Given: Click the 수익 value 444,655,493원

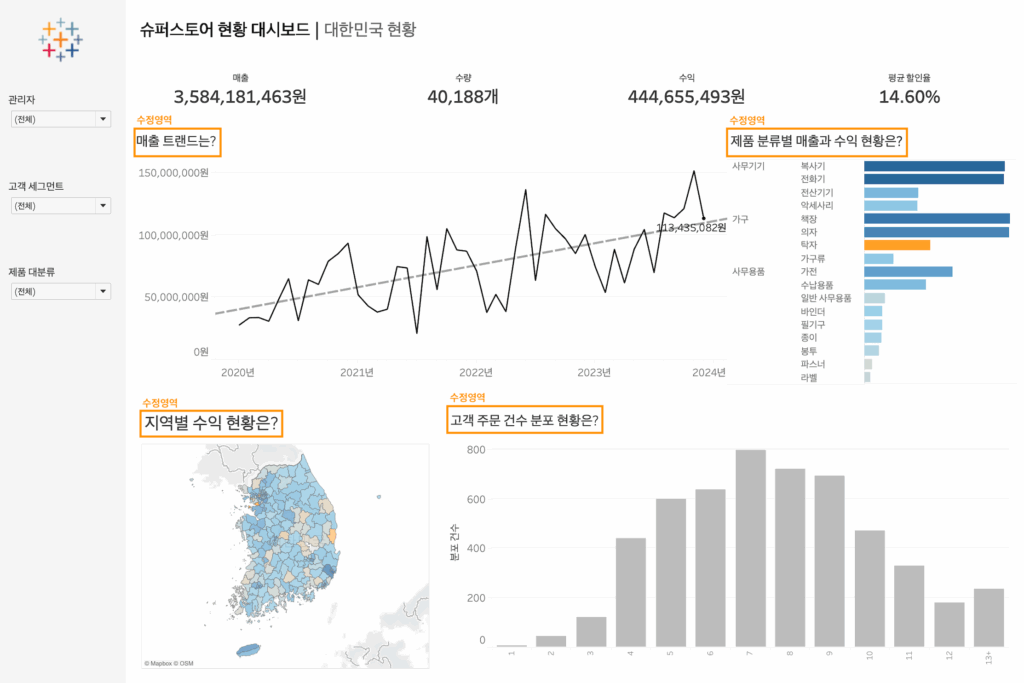Looking at the screenshot, I should click(686, 97).
